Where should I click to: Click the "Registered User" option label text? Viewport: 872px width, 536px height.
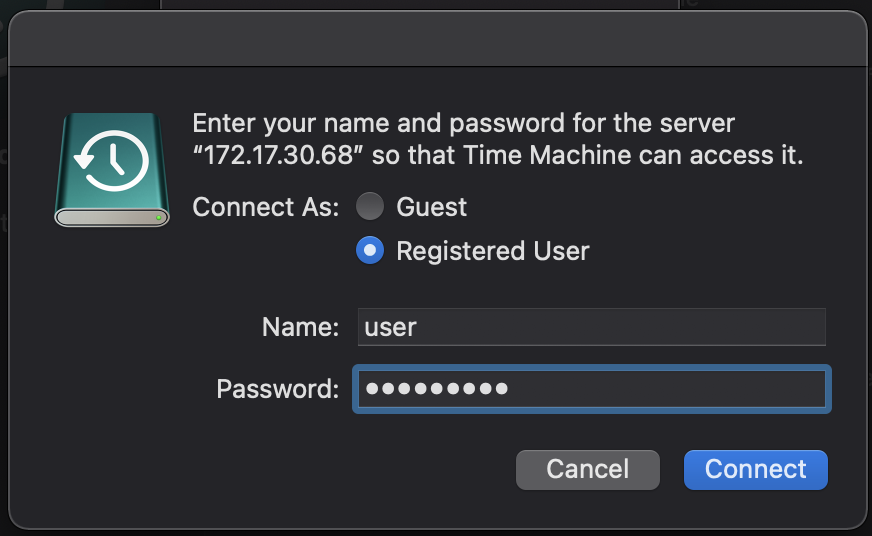click(493, 251)
